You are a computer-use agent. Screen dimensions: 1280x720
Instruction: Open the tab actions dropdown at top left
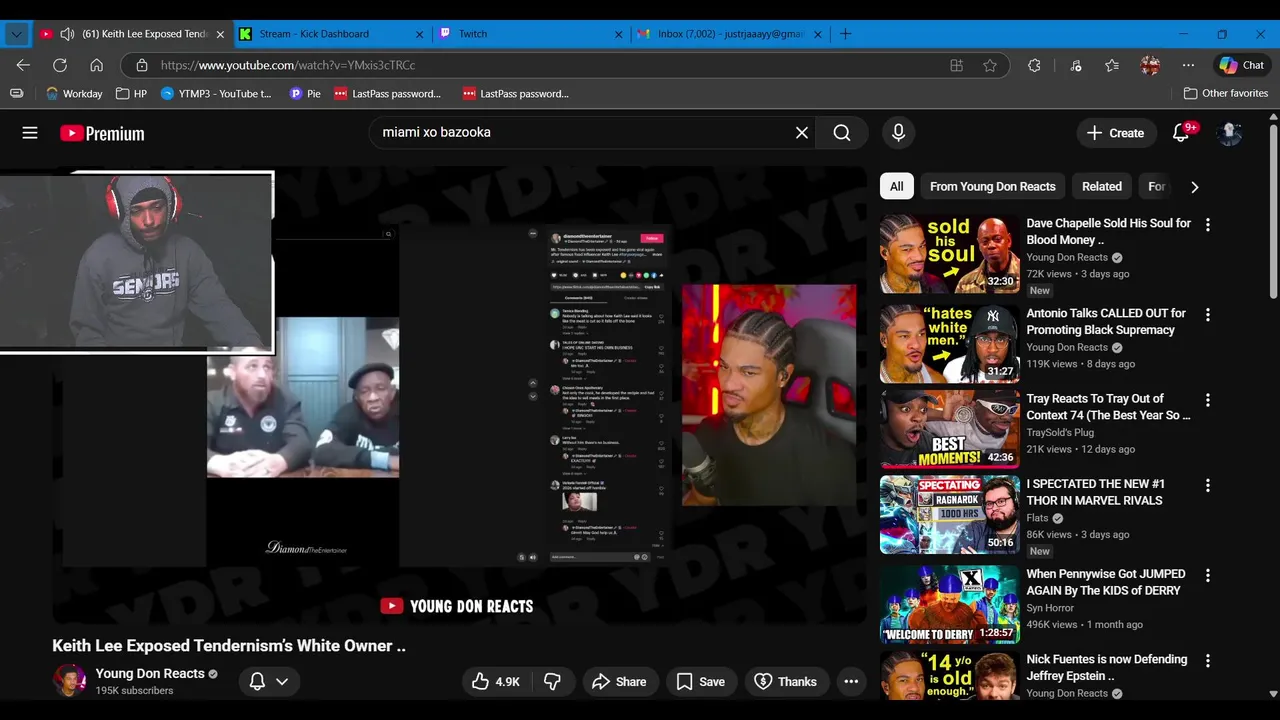(16, 34)
